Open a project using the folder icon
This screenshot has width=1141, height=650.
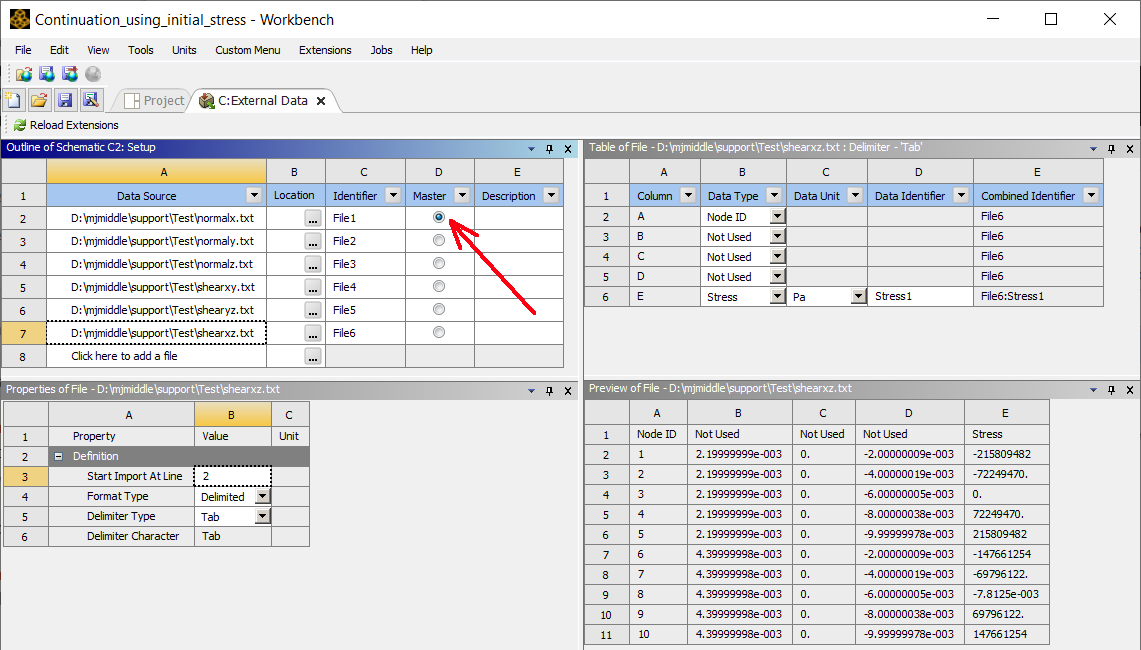[x=39, y=100]
